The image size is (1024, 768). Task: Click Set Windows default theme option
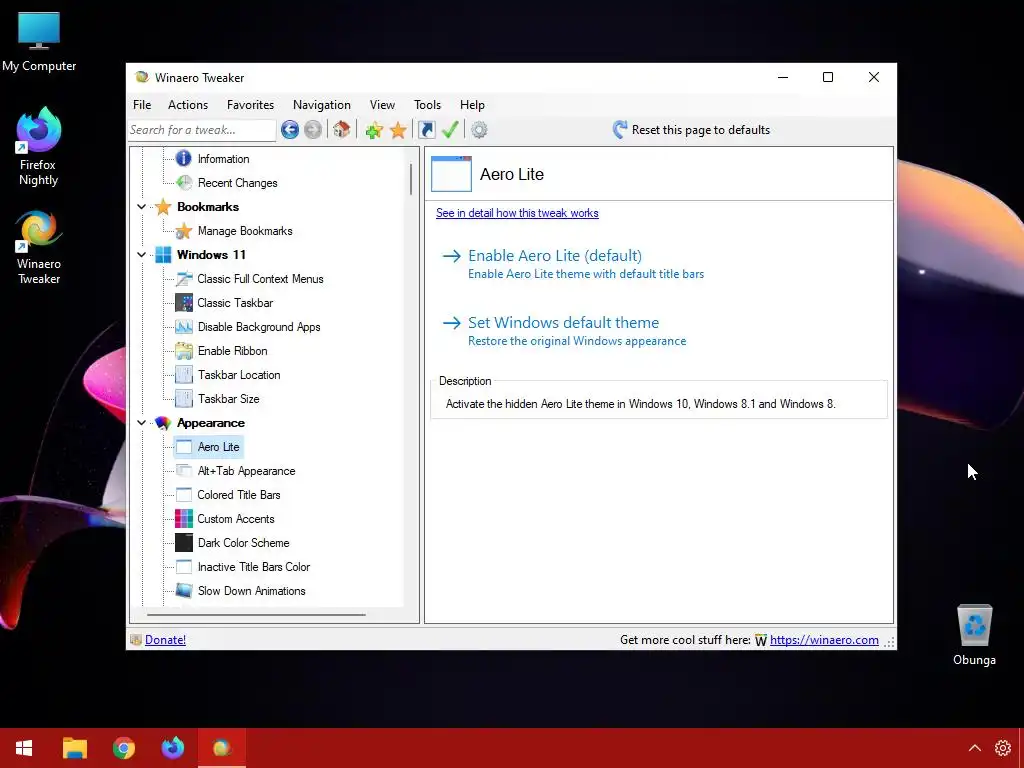point(564,331)
